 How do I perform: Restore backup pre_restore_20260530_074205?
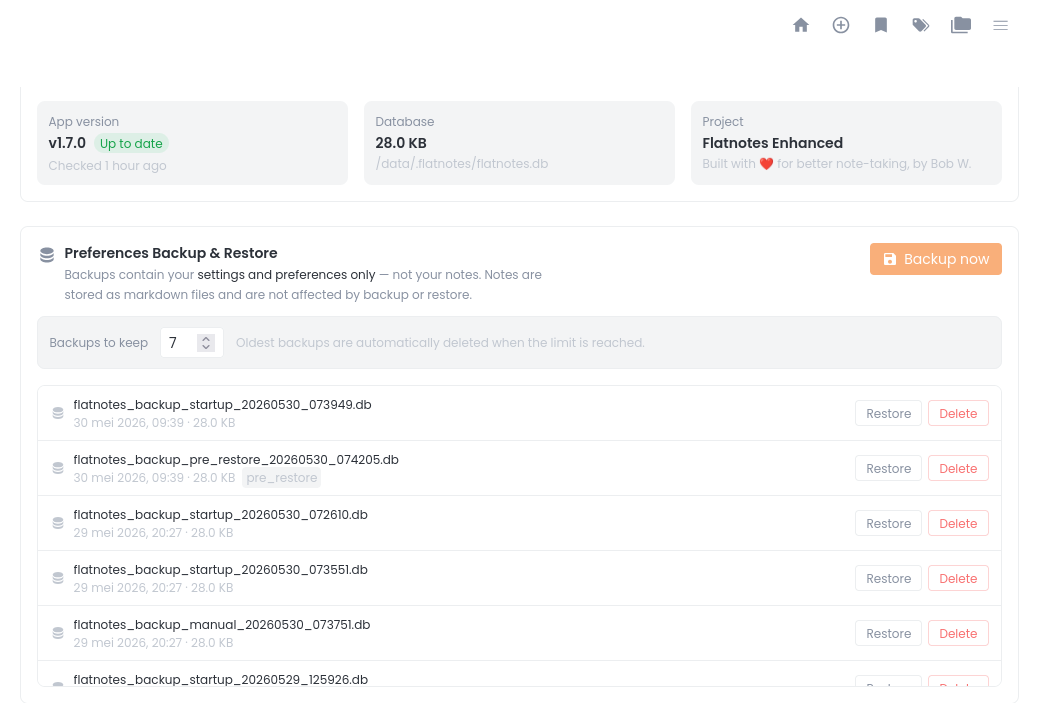click(888, 468)
